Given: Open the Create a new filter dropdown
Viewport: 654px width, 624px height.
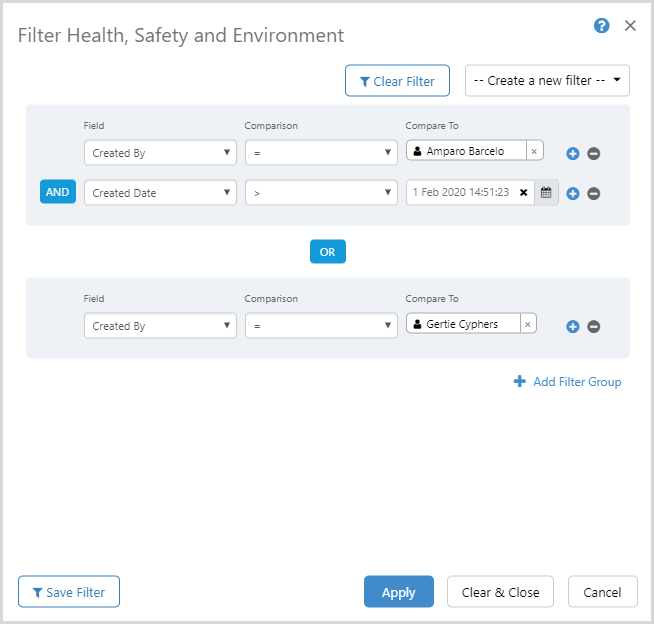Looking at the screenshot, I should [x=547, y=81].
